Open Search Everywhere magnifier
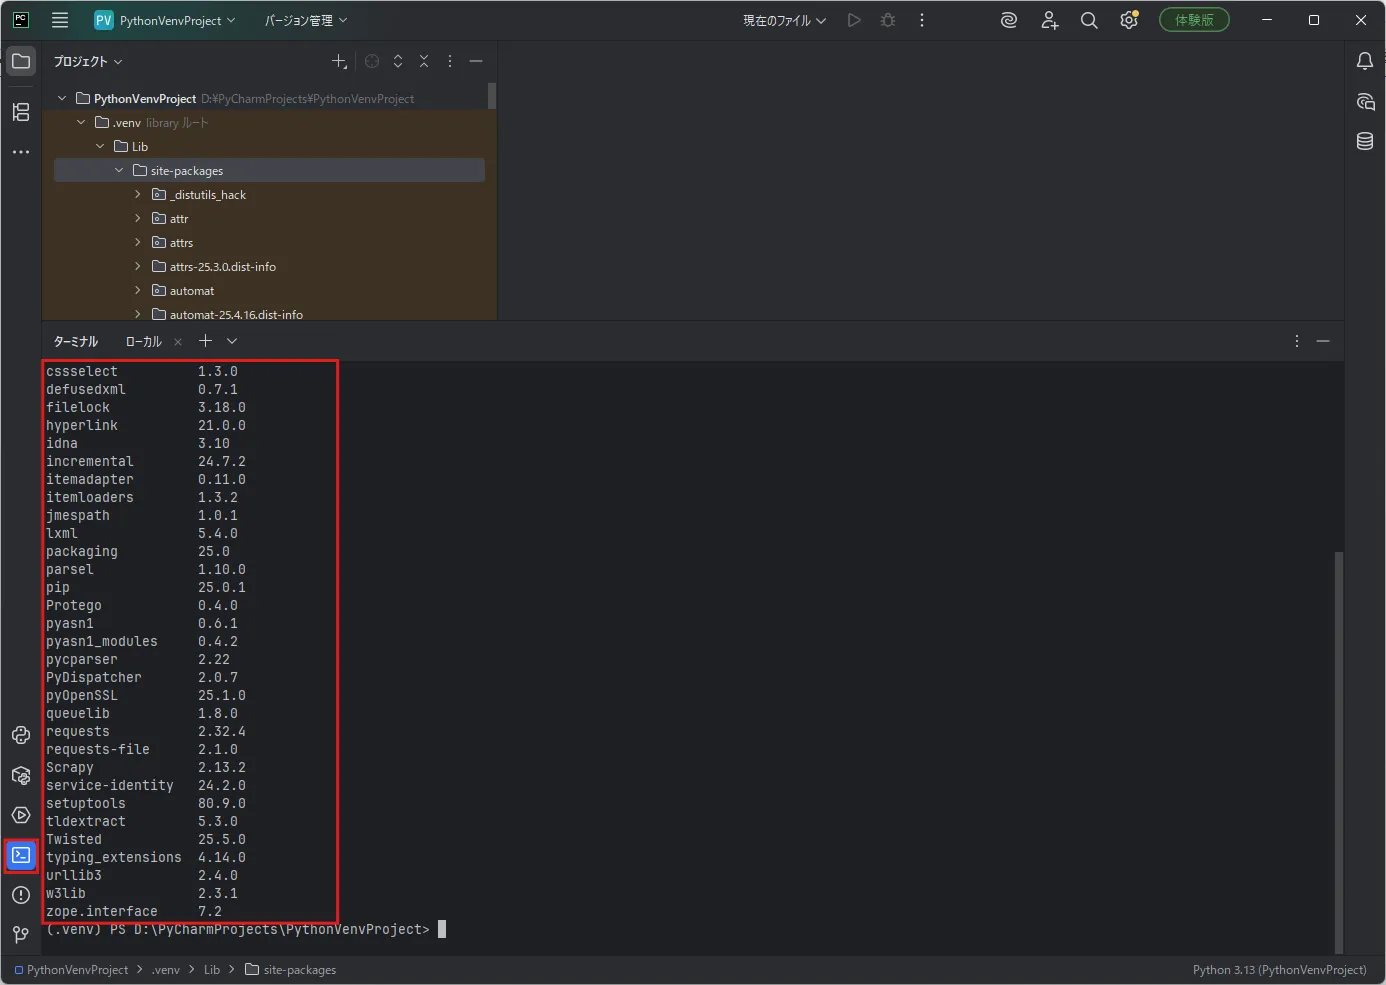Image resolution: width=1386 pixels, height=985 pixels. pyautogui.click(x=1089, y=20)
